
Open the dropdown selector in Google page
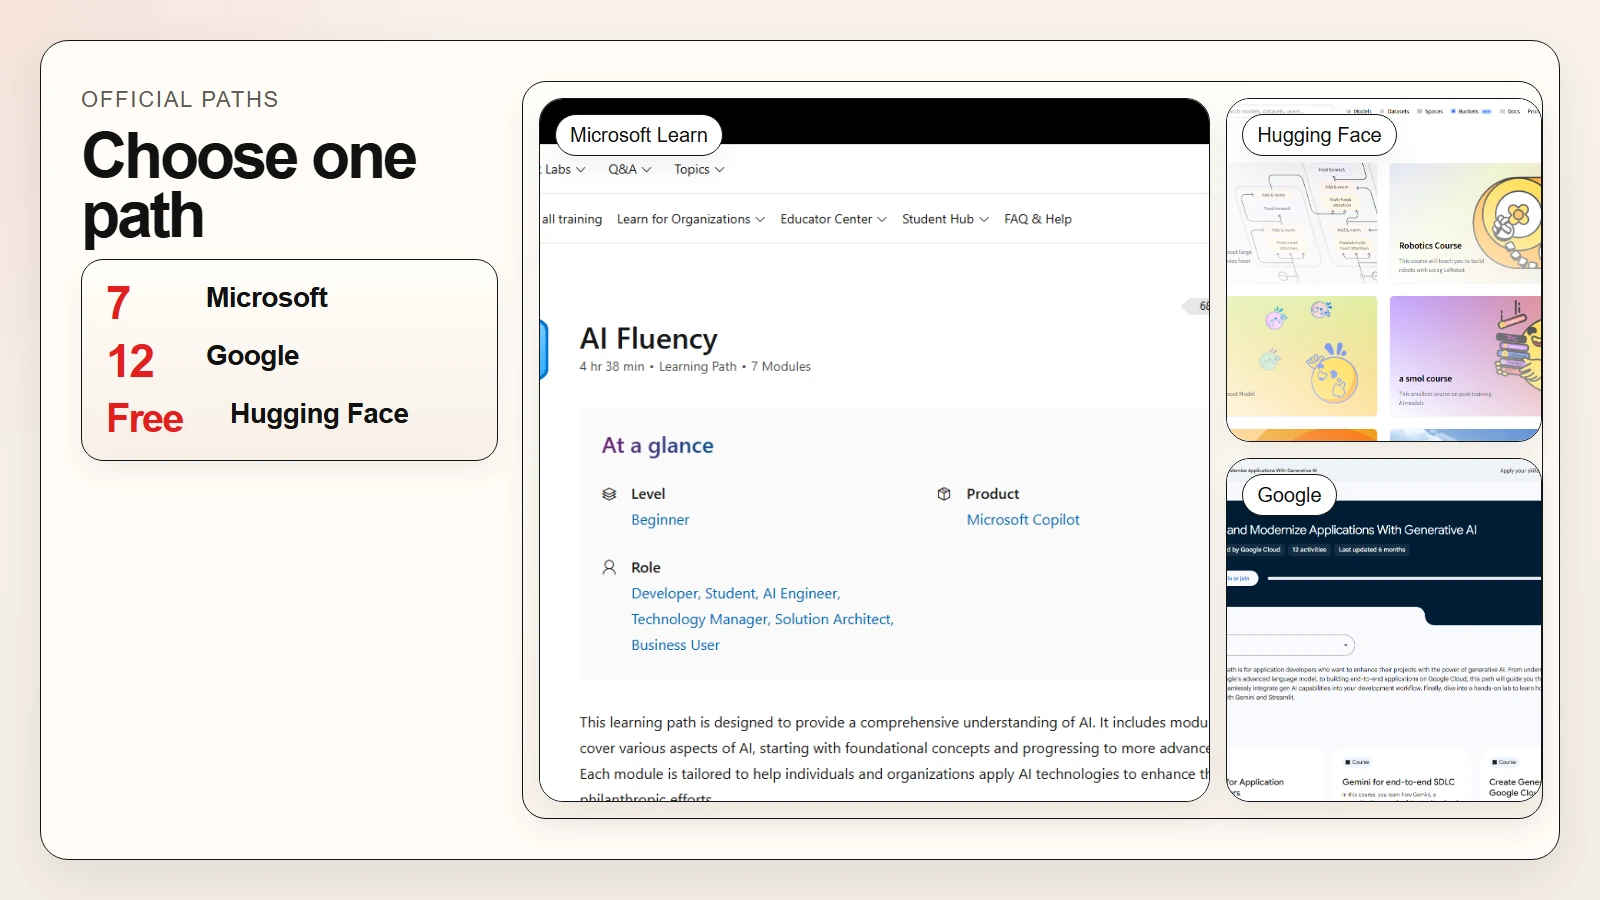coord(1291,645)
